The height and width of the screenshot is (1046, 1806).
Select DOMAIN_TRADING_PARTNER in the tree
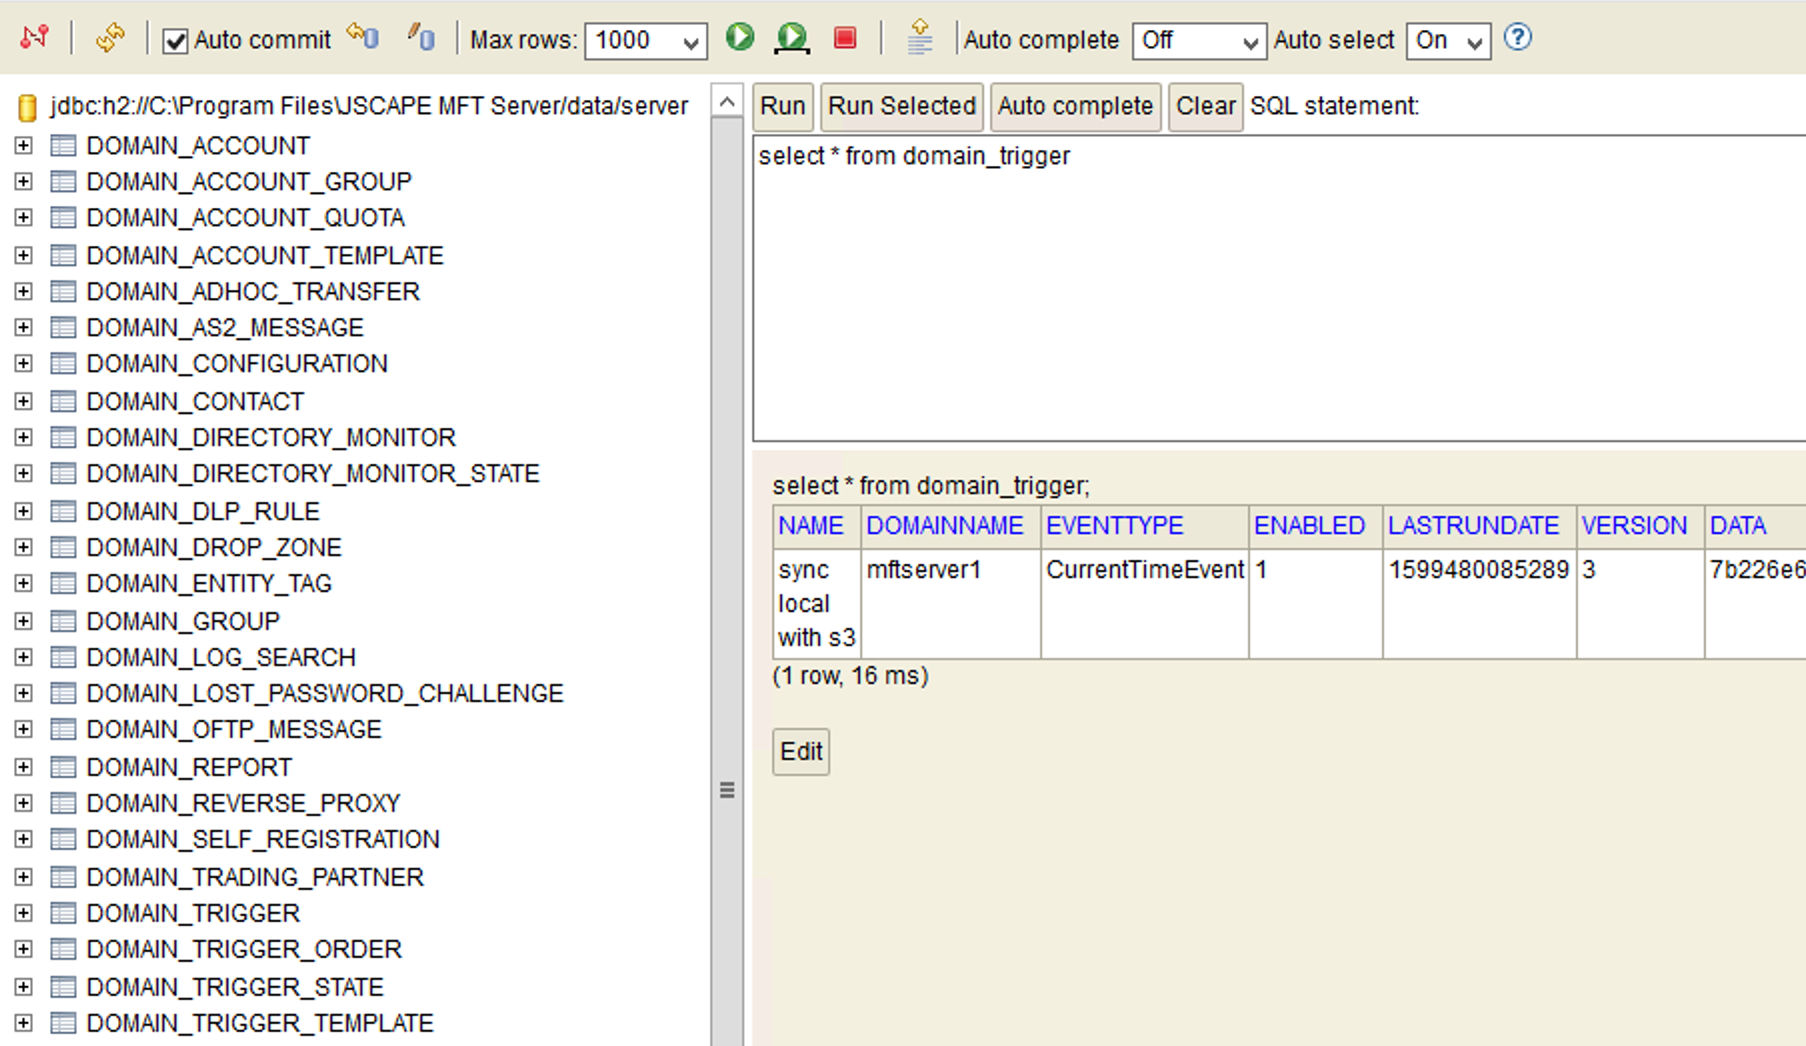[x=255, y=878]
